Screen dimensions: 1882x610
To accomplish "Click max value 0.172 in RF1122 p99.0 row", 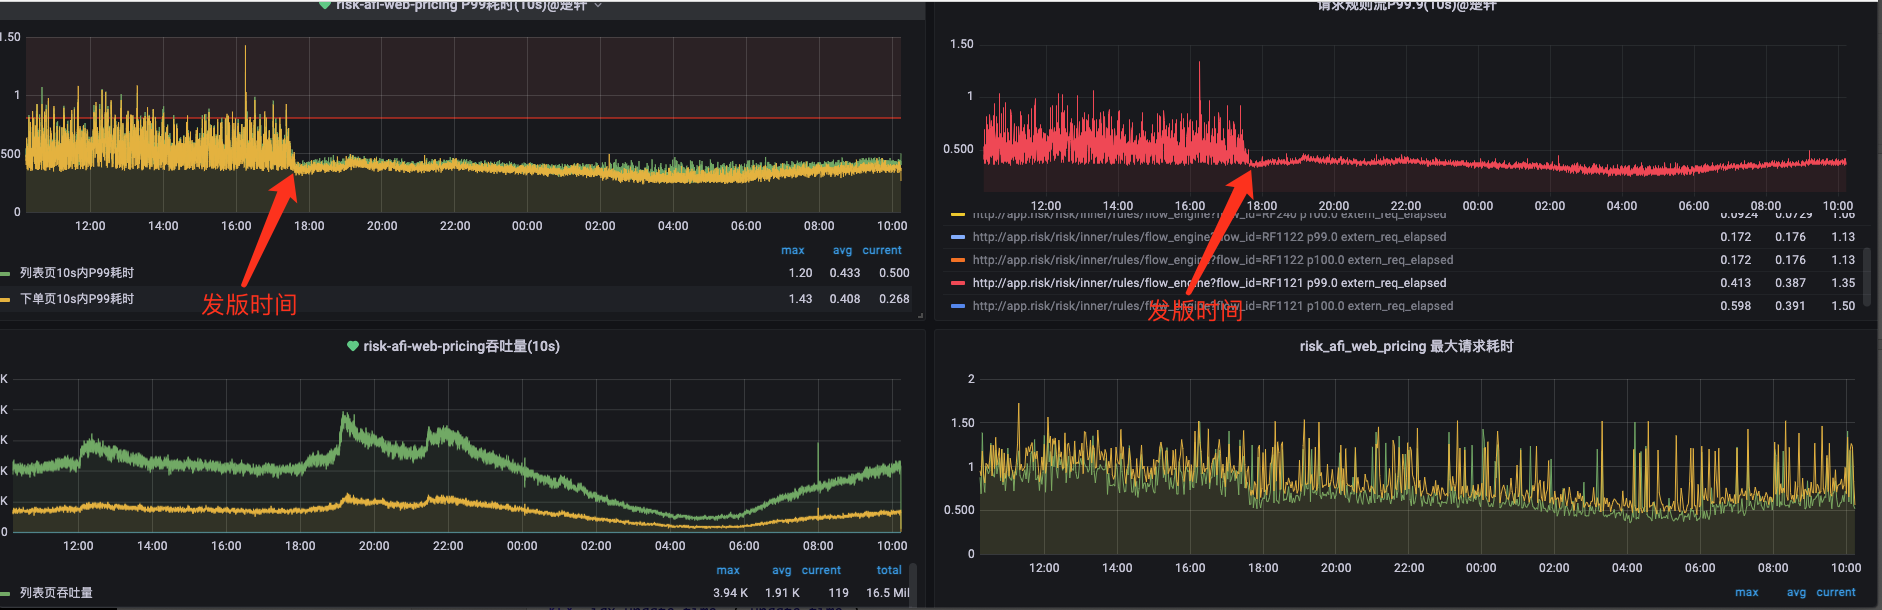I will click(x=1735, y=237).
